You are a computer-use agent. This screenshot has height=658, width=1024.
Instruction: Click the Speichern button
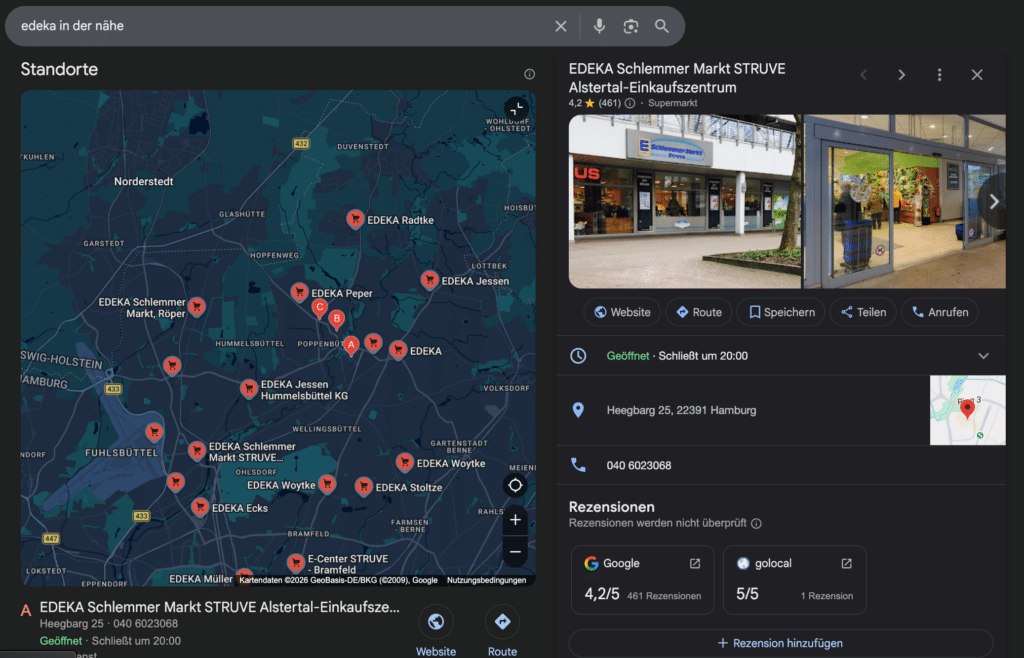(x=781, y=312)
